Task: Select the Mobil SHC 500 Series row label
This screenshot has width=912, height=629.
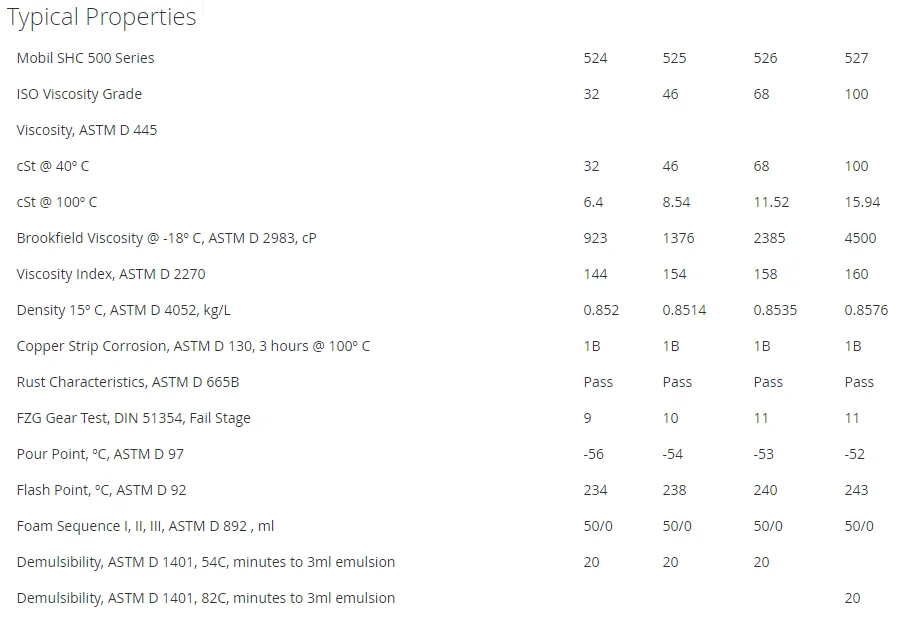Action: [x=85, y=58]
